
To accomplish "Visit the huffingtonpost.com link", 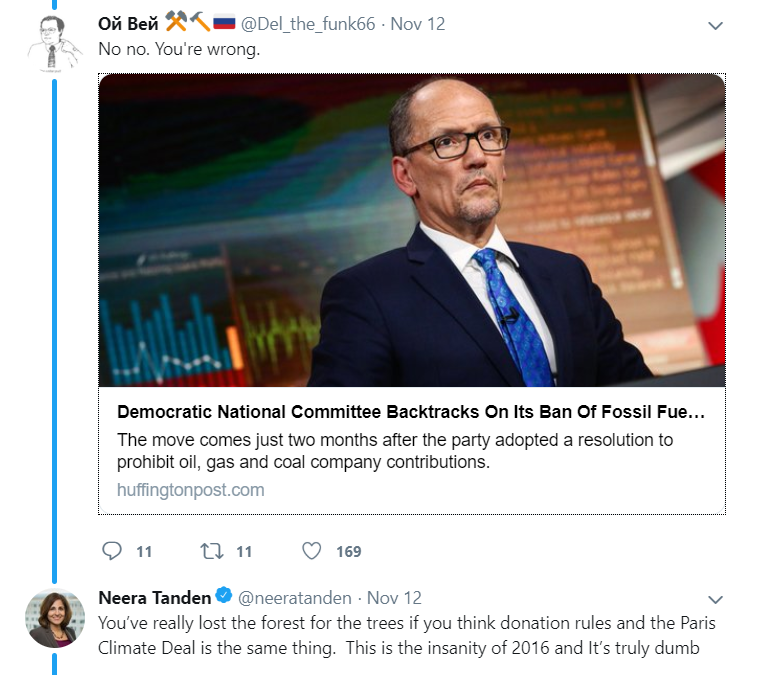I will [x=191, y=490].
